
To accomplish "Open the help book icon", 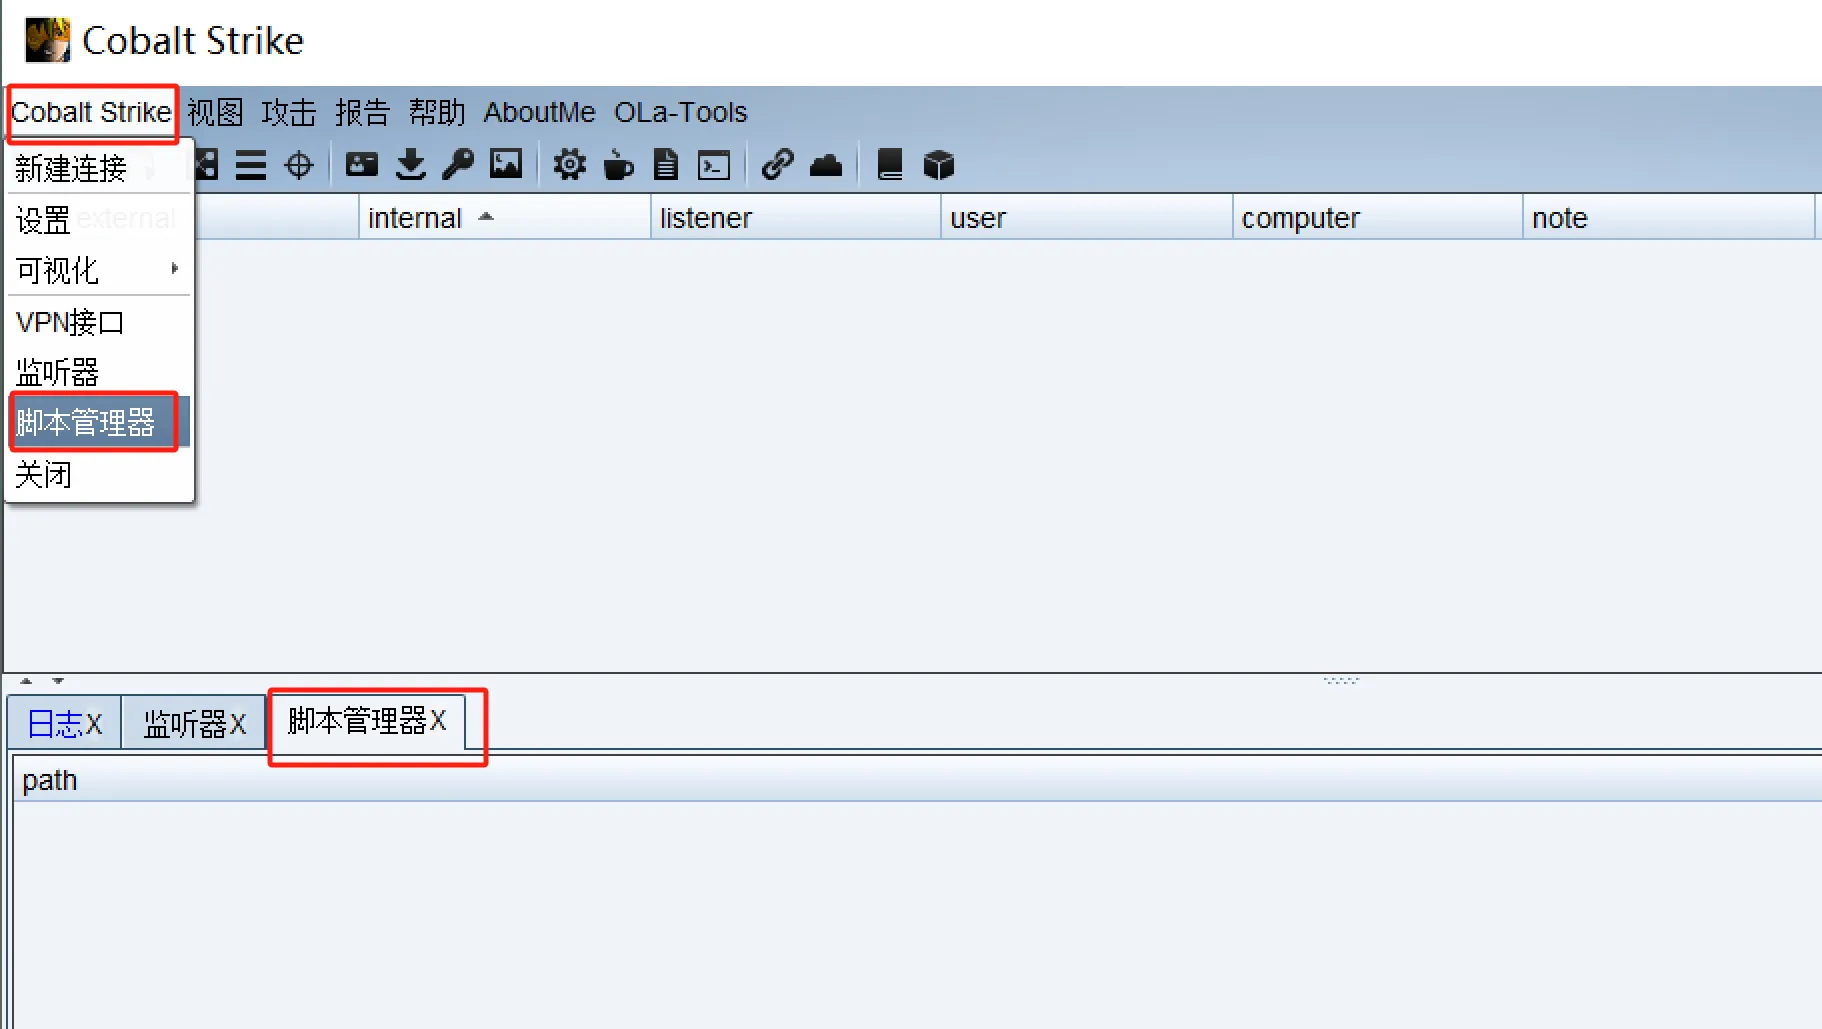I will point(890,164).
